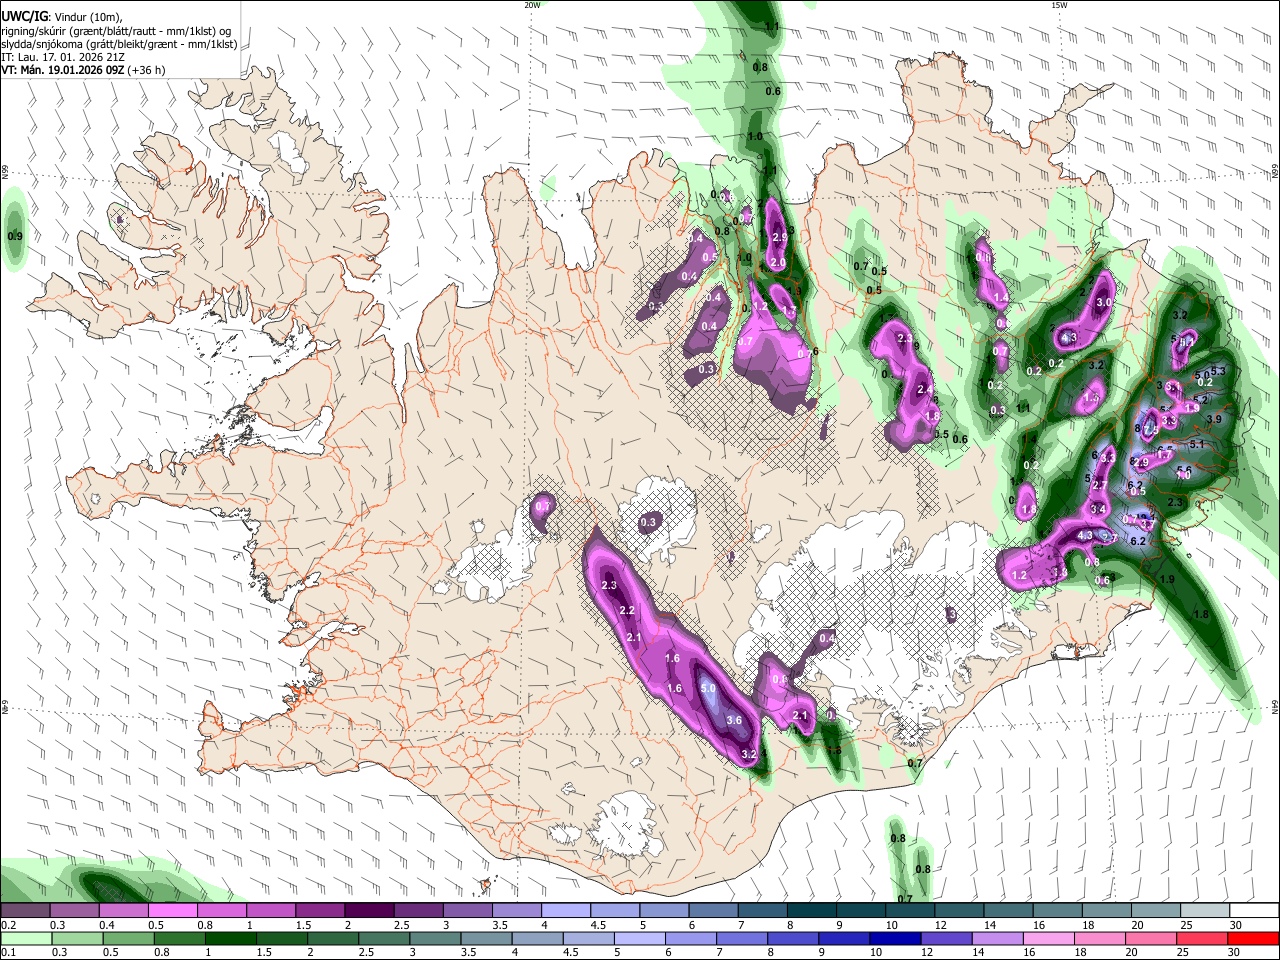Click the 20W longitude label

click(x=533, y=5)
